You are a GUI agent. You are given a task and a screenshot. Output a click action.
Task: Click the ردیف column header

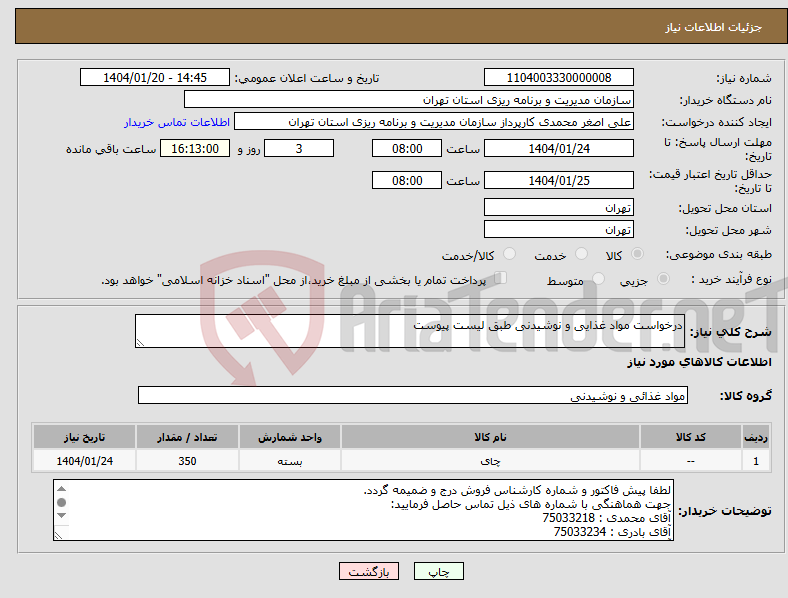tap(755, 437)
